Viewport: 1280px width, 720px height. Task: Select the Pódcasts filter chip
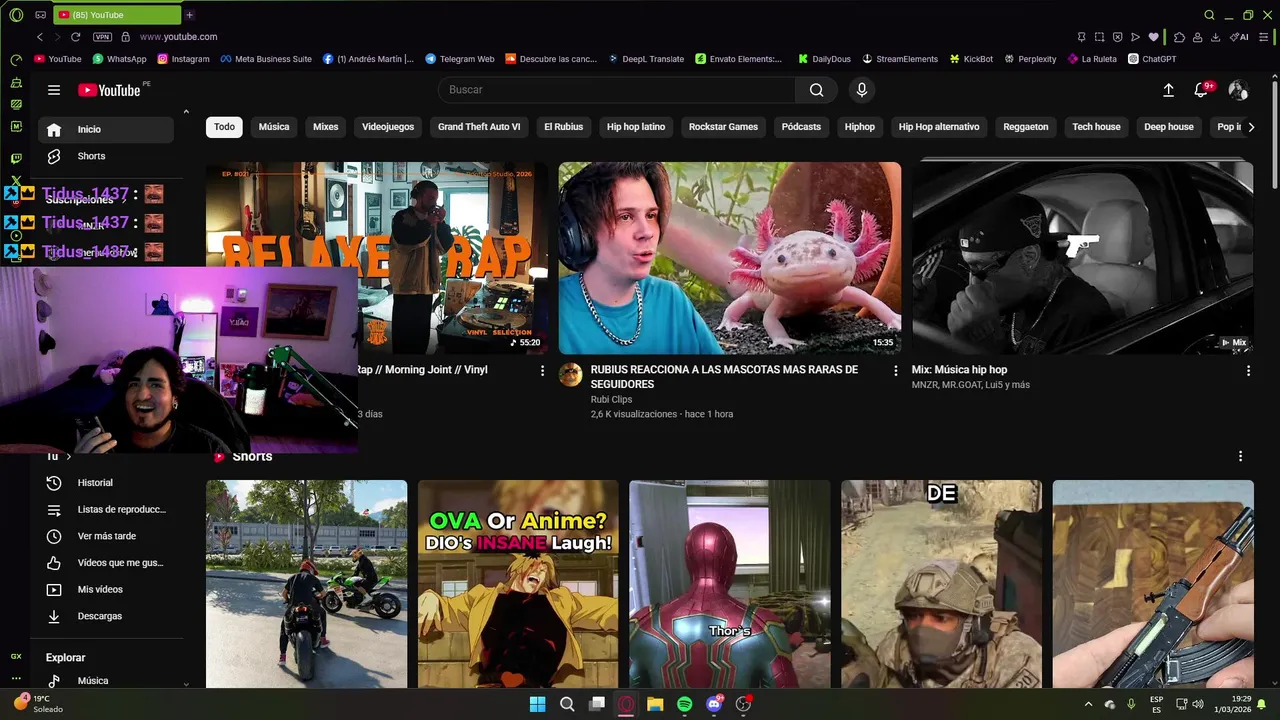(x=801, y=127)
